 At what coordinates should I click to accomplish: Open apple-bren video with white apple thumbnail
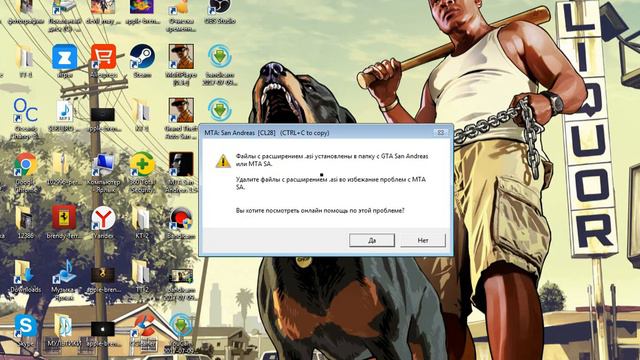tap(102, 329)
